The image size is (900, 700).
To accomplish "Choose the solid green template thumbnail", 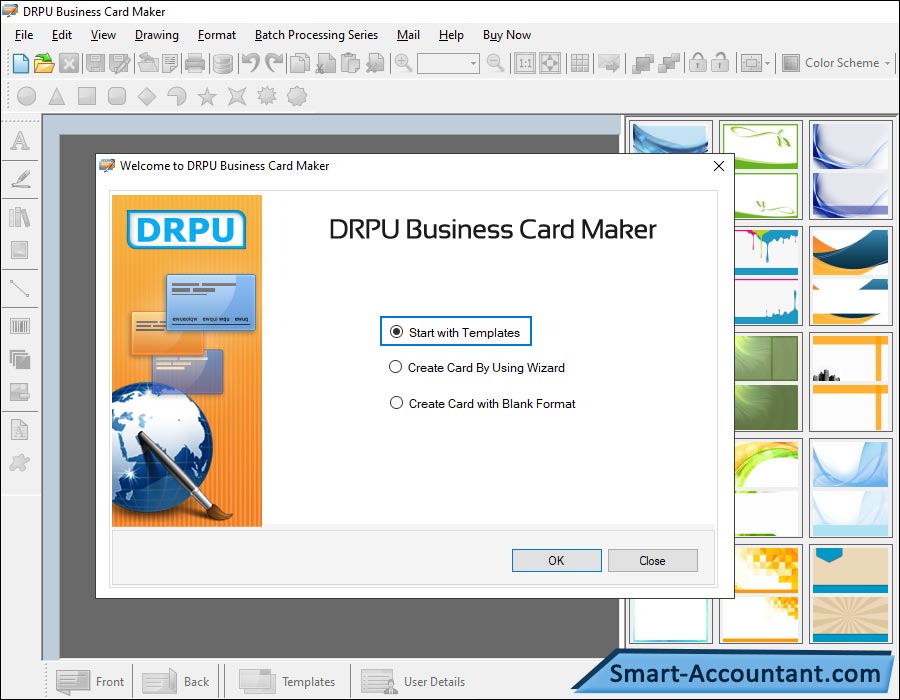I will (x=767, y=382).
